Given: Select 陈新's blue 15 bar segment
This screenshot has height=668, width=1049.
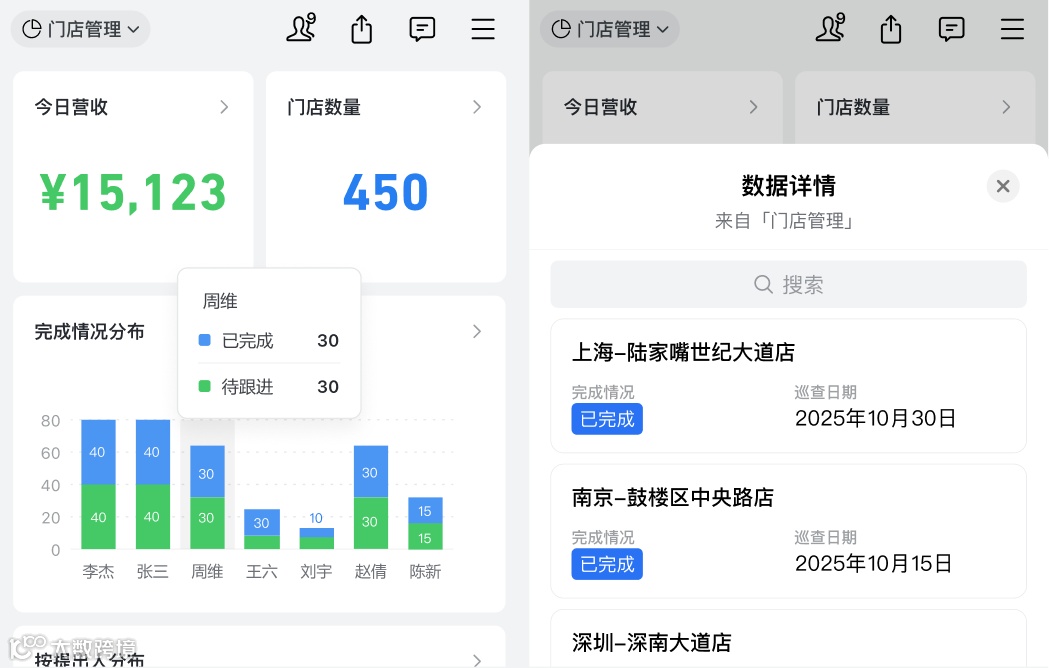Looking at the screenshot, I should (425, 510).
